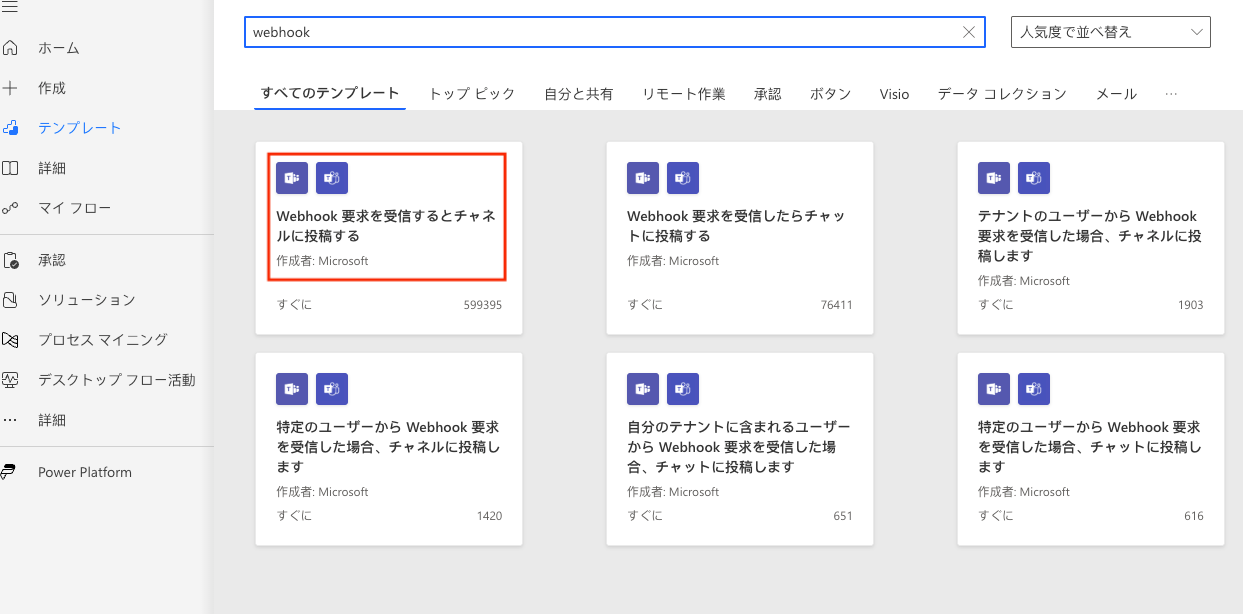Open the 人気度で並べ替え sort dropdown
1243x614 pixels.
click(1111, 32)
